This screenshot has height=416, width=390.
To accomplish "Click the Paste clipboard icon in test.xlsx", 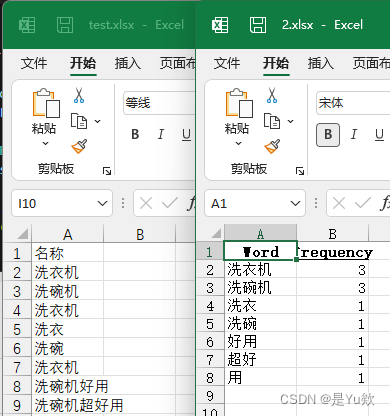I will click(x=46, y=103).
